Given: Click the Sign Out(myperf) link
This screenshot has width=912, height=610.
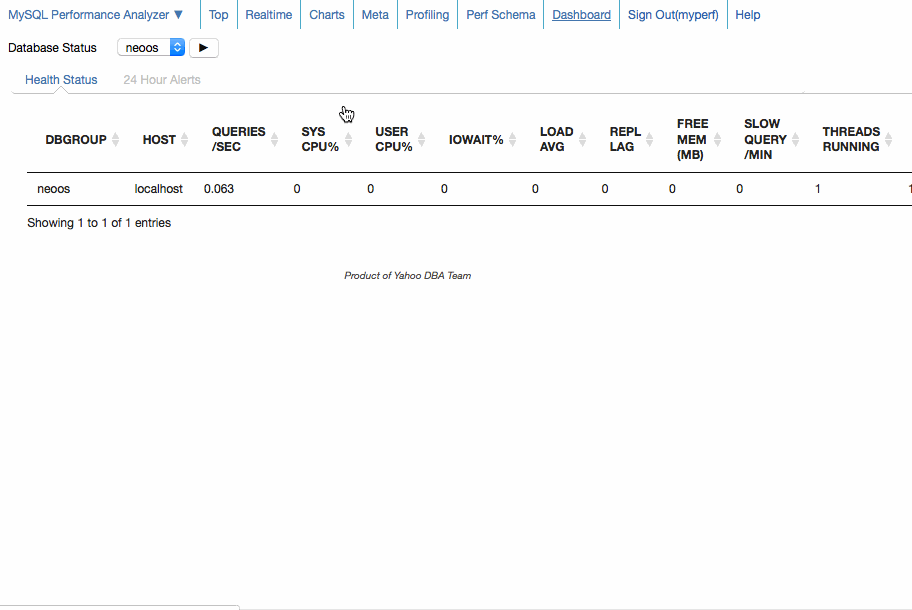Looking at the screenshot, I should point(673,14).
